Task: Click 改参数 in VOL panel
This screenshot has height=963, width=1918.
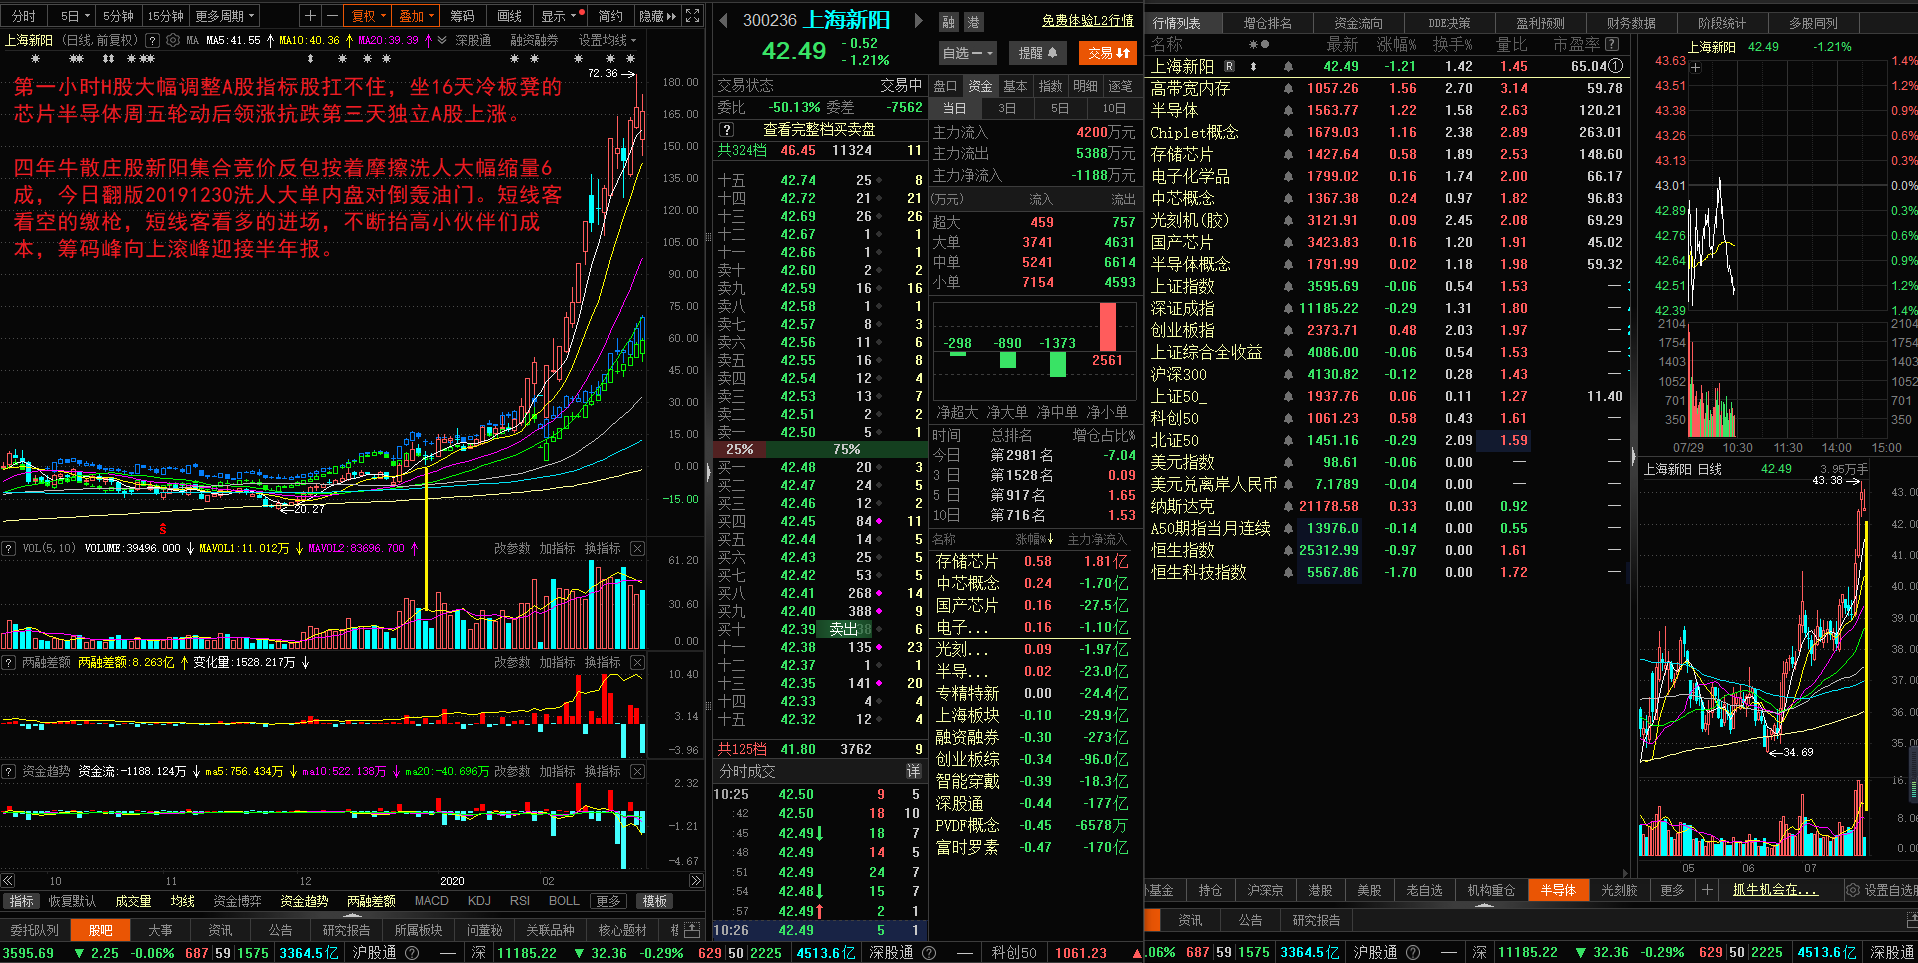Action: [512, 548]
